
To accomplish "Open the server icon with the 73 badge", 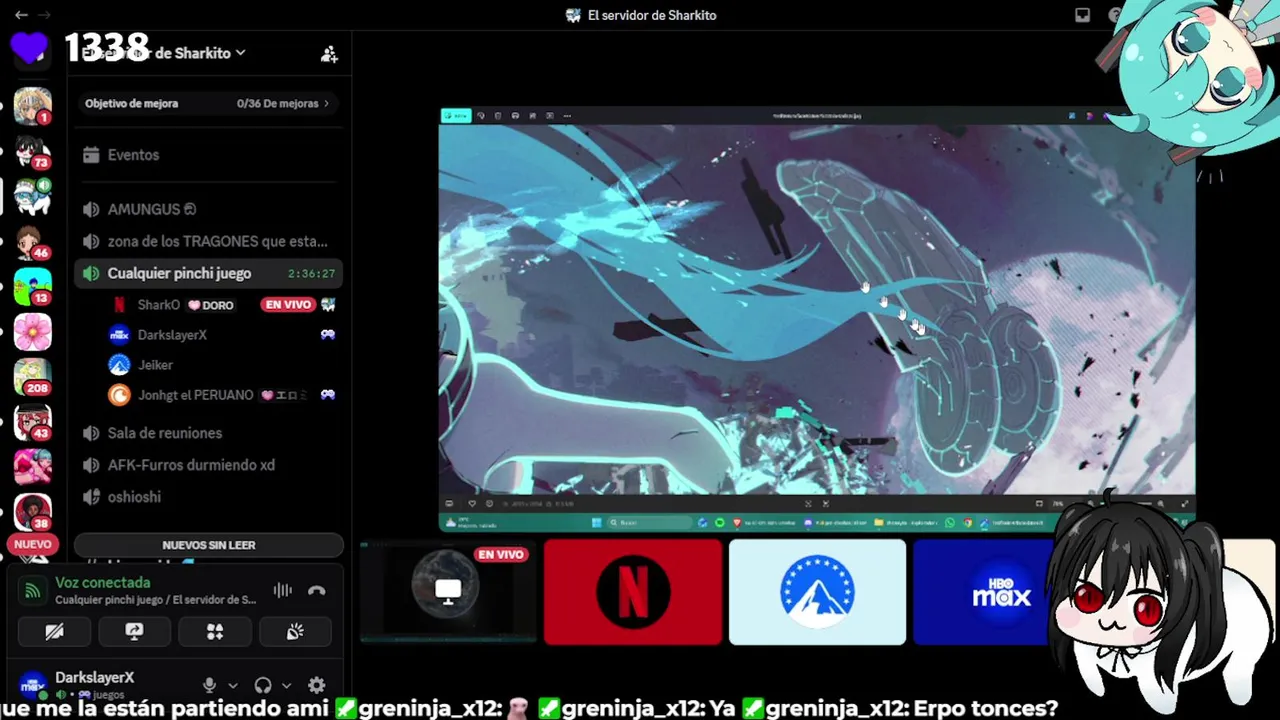I will click(32, 151).
